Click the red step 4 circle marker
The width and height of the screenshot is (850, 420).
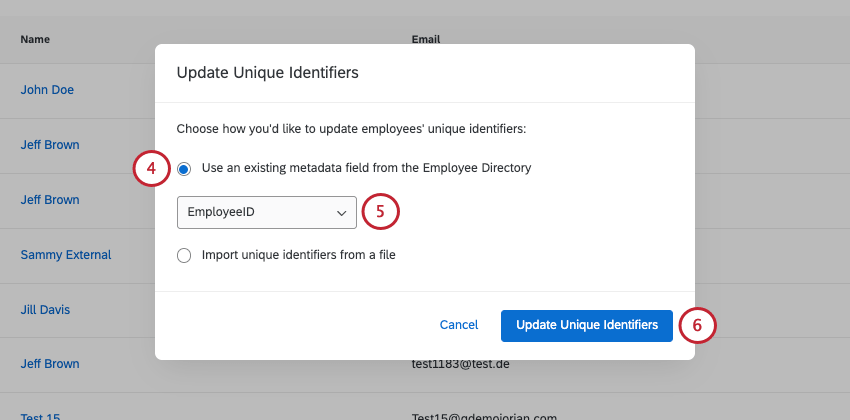151,168
